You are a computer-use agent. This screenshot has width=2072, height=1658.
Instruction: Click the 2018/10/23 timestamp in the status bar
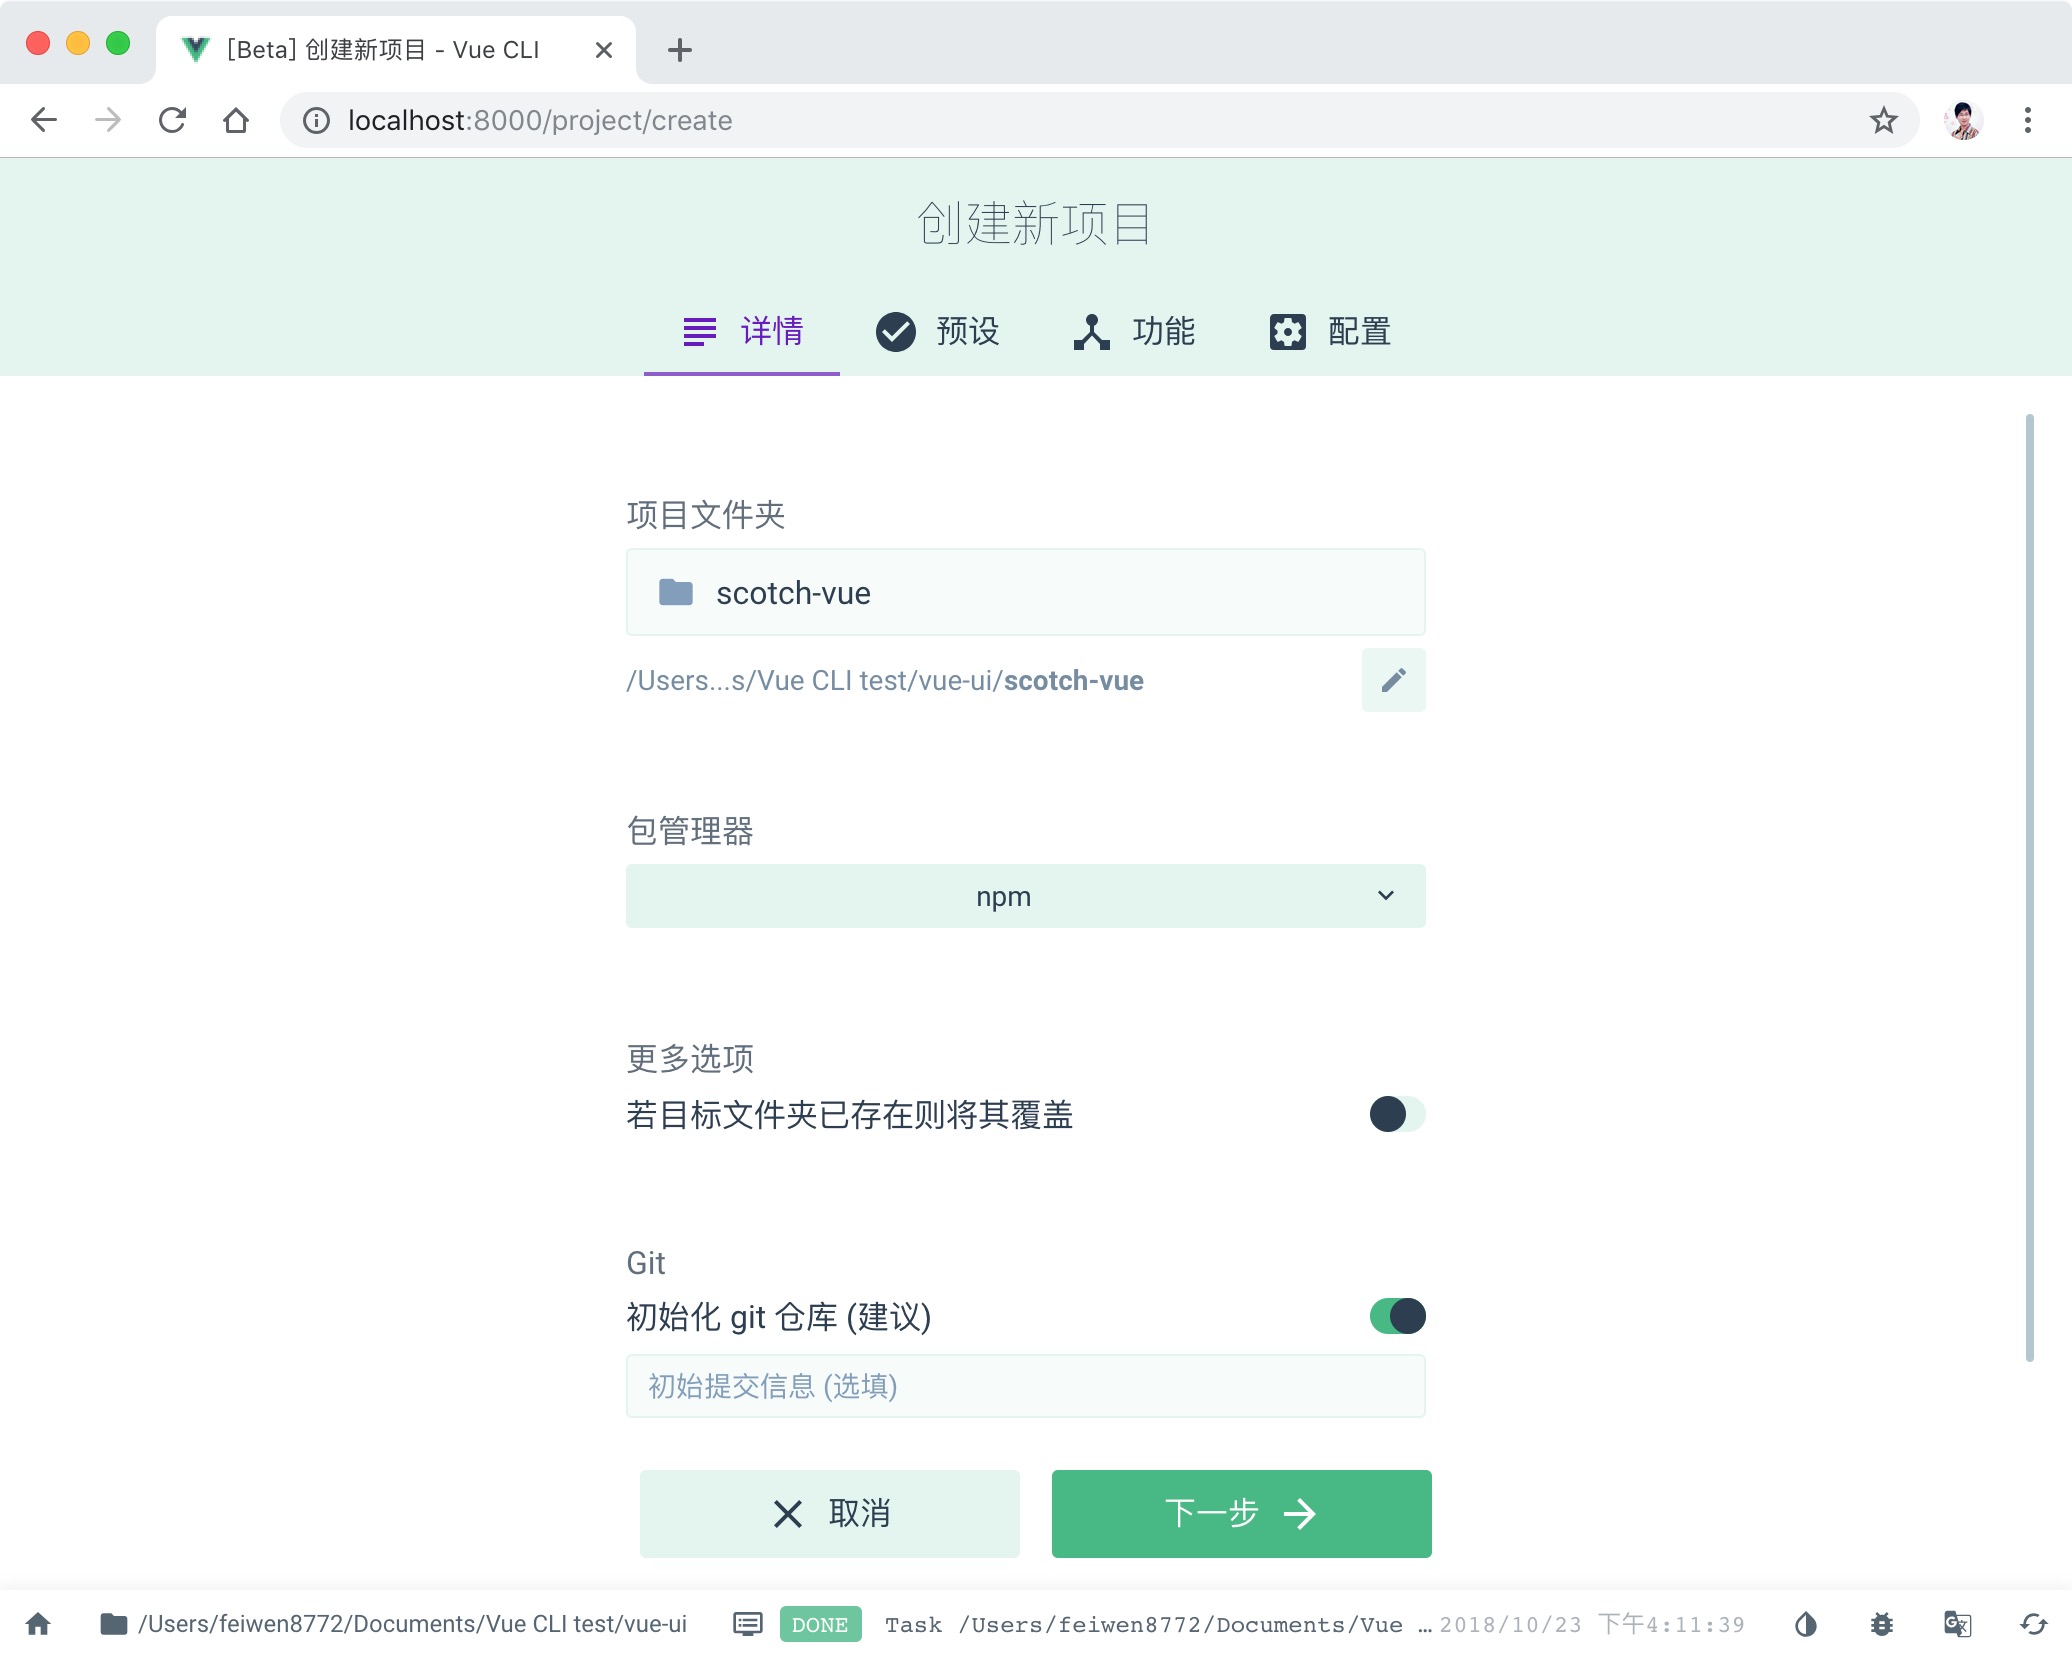pos(1592,1625)
